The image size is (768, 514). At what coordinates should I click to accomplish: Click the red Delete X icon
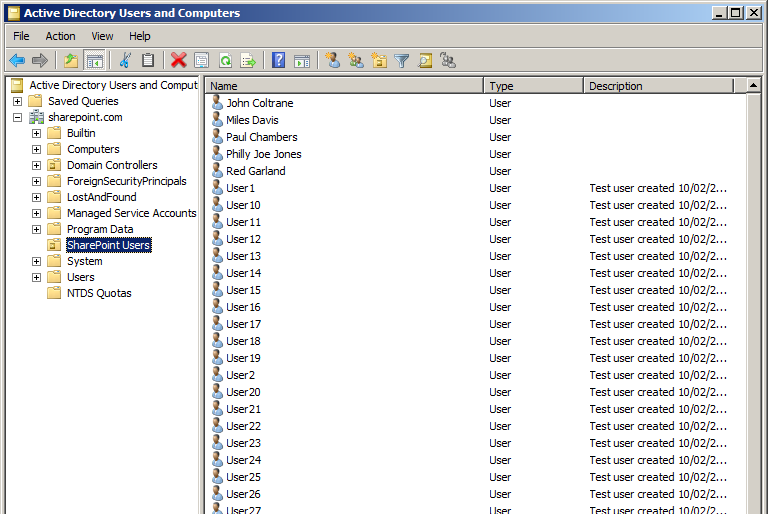tap(179, 60)
